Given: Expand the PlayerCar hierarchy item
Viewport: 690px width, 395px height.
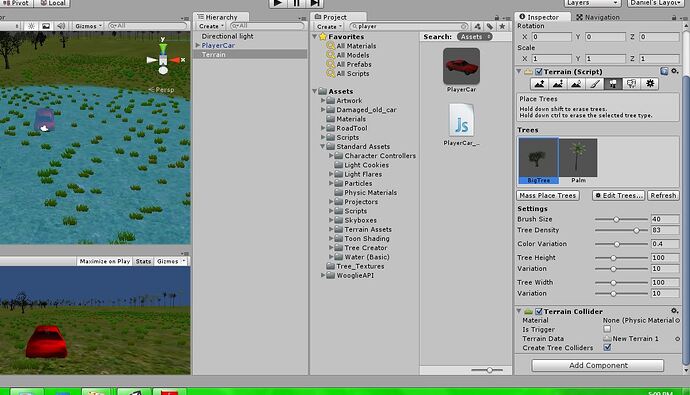Looking at the screenshot, I should pyautogui.click(x=198, y=45).
